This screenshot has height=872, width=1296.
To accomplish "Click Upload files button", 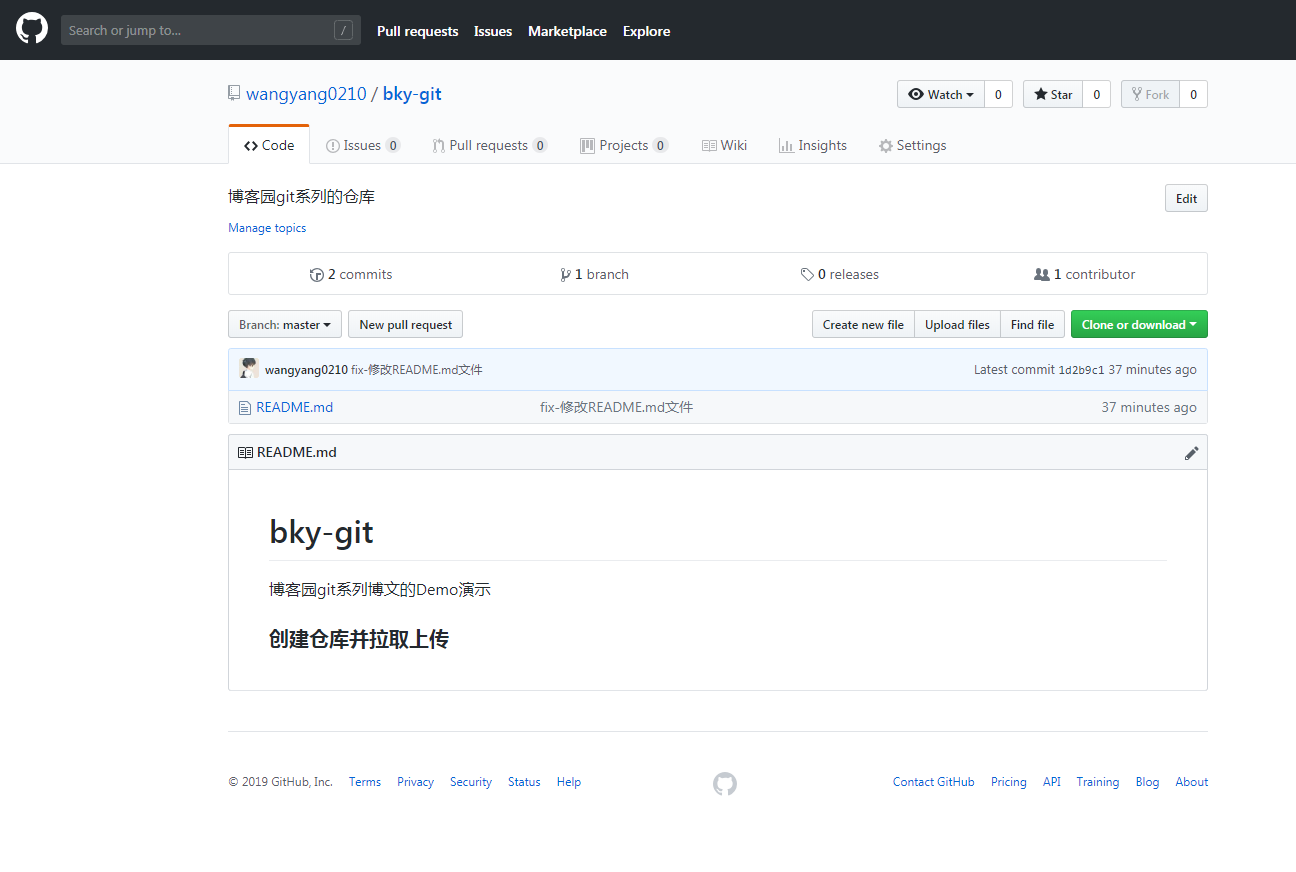I will 957,325.
